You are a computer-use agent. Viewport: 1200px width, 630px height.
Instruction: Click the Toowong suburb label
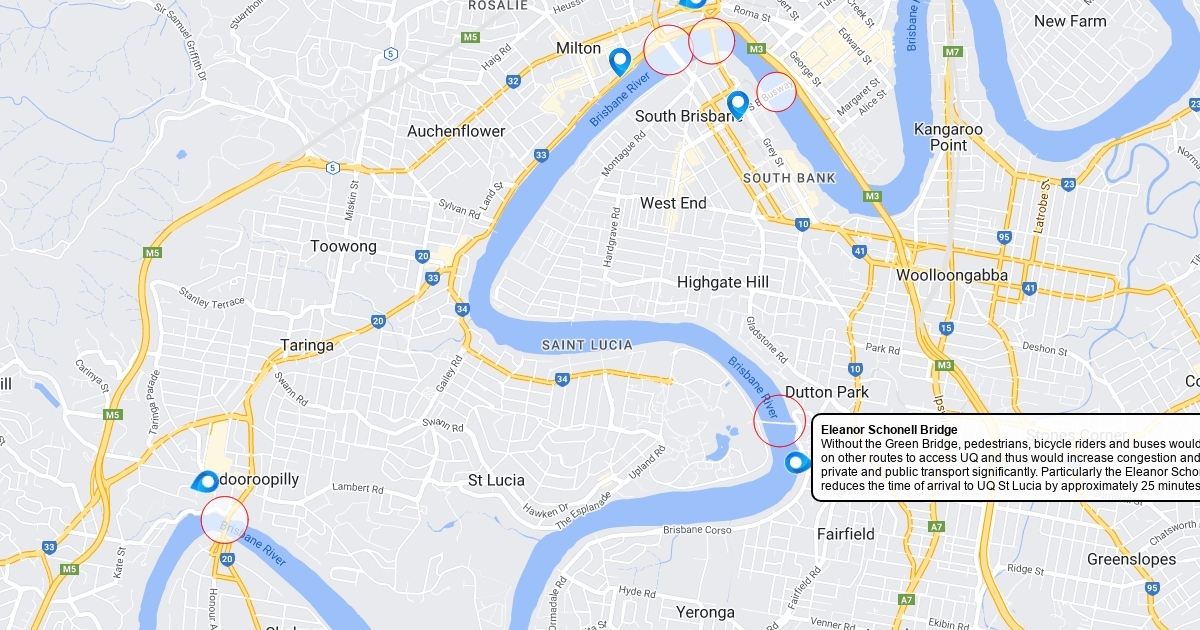click(343, 246)
